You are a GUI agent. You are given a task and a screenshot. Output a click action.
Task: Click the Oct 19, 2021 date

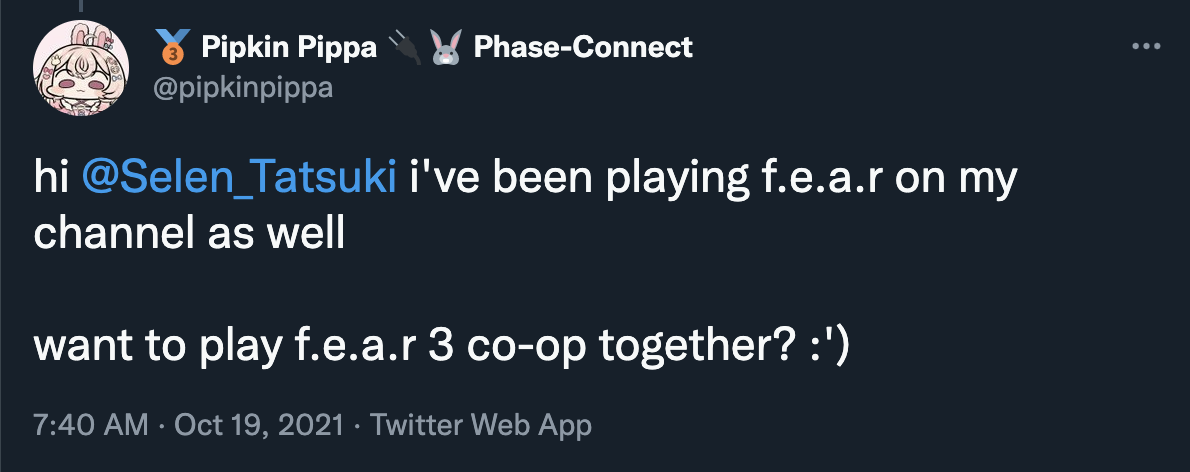260,425
